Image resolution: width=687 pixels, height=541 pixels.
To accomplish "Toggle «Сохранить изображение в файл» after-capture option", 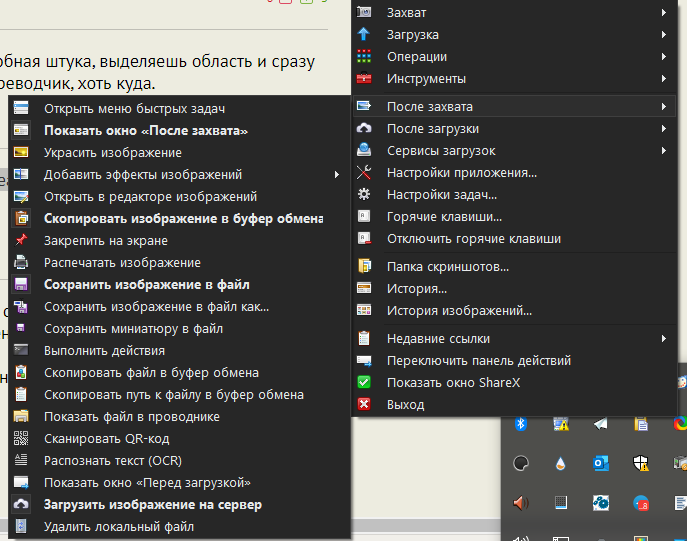I will tap(146, 285).
